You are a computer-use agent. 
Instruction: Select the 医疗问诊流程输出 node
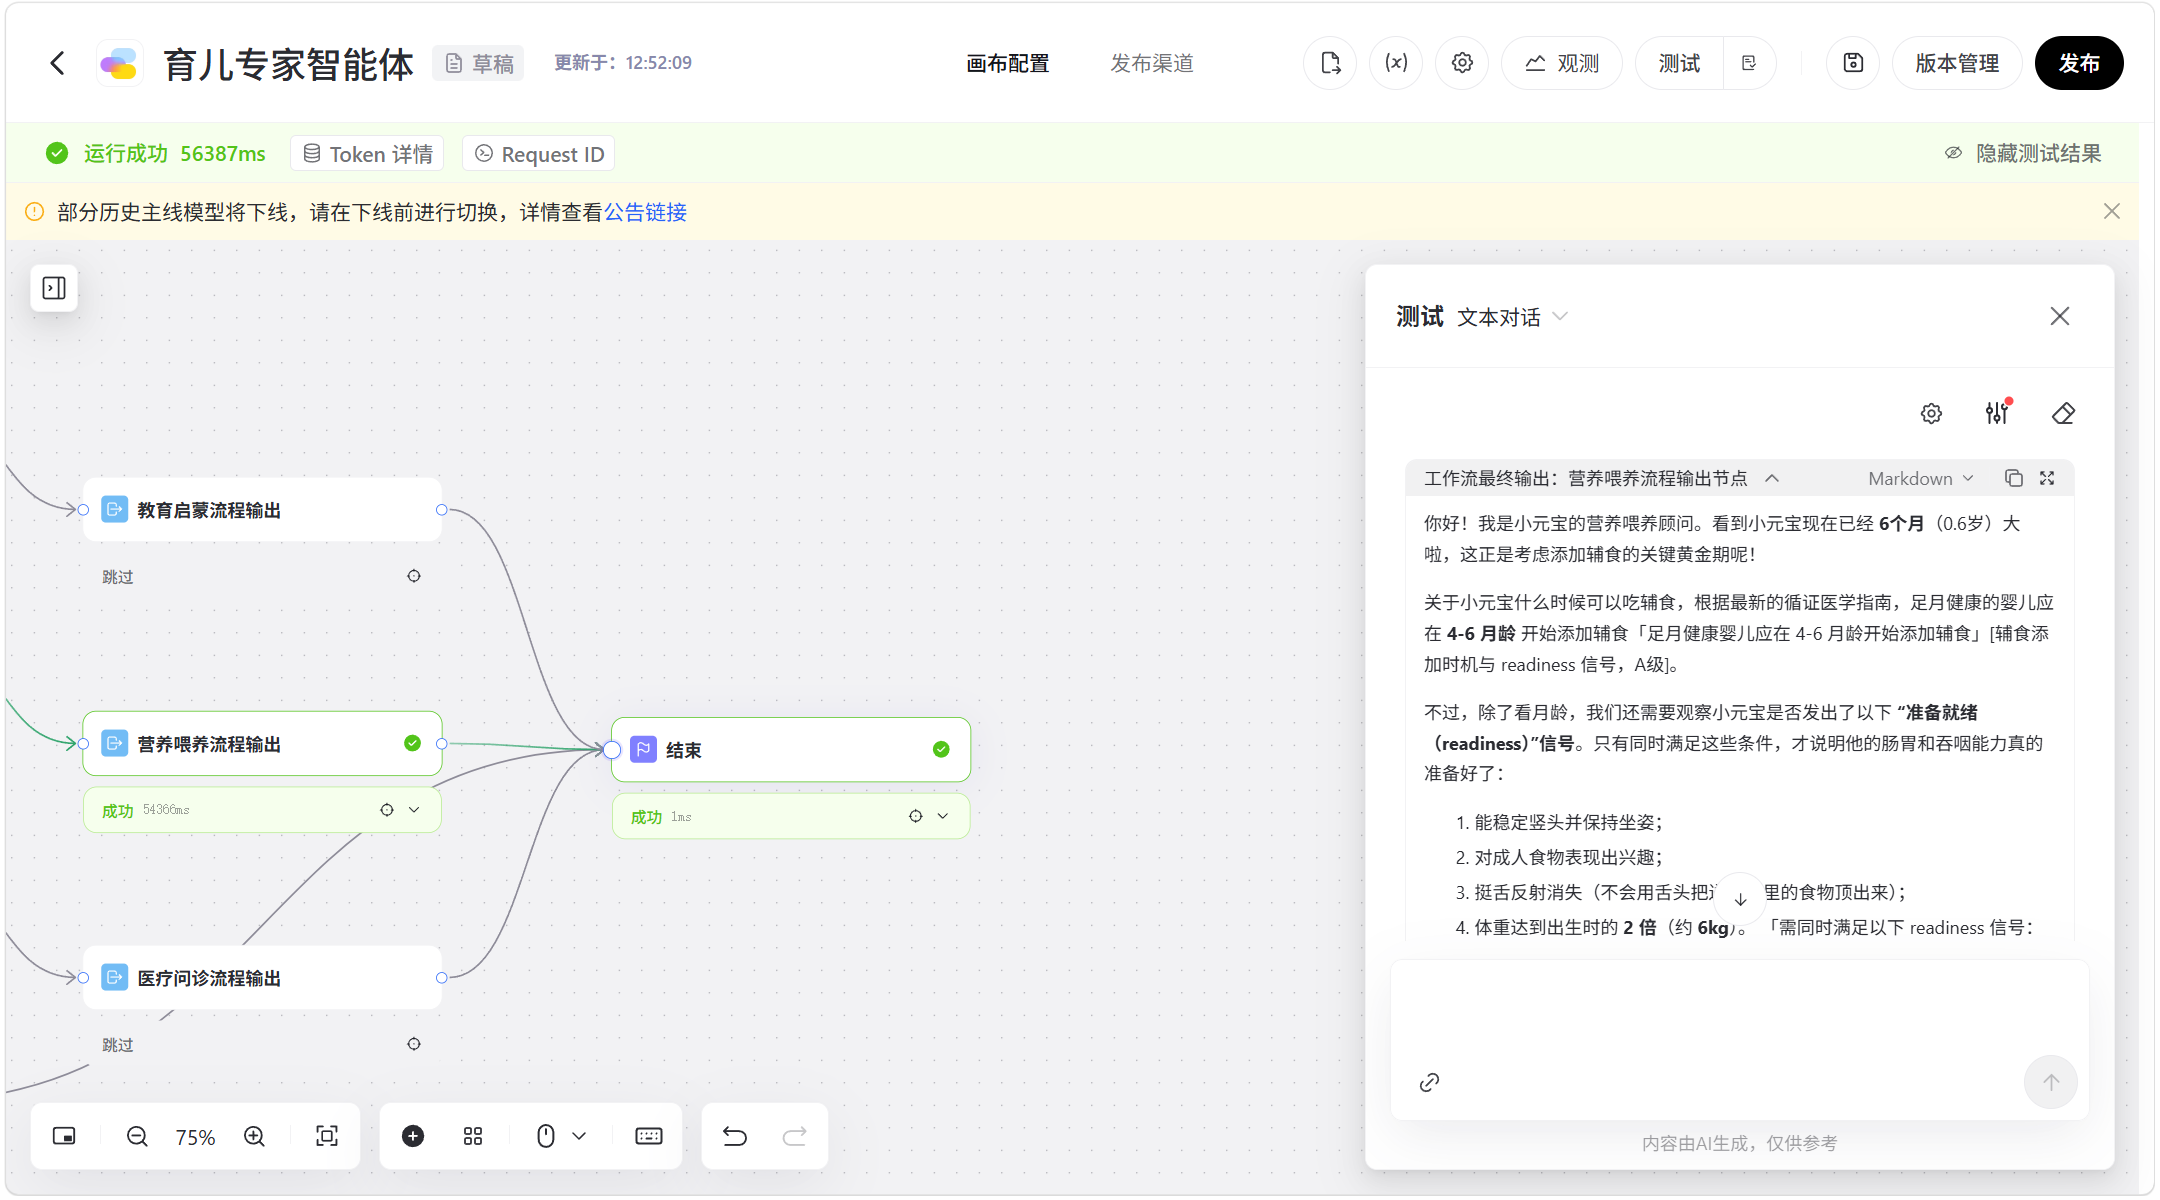tap(262, 978)
